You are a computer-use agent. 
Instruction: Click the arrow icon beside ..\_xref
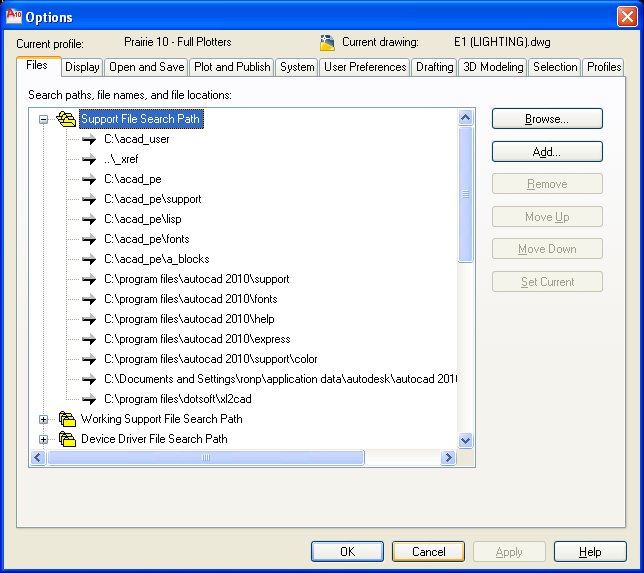coord(89,159)
